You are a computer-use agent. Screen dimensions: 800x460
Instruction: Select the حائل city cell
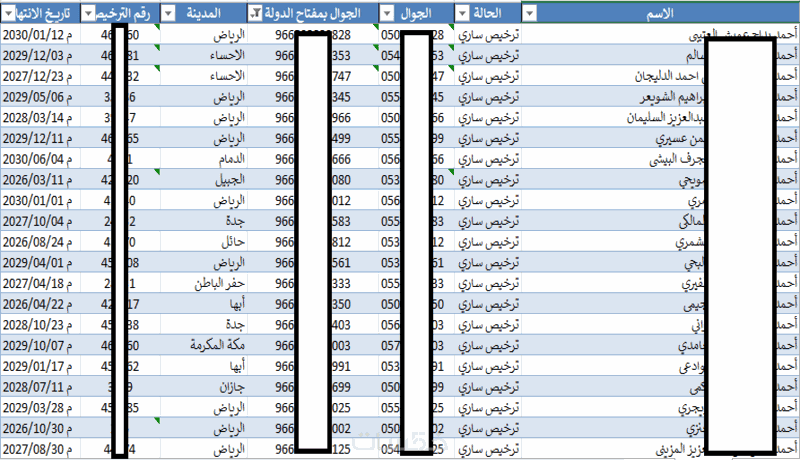204,242
